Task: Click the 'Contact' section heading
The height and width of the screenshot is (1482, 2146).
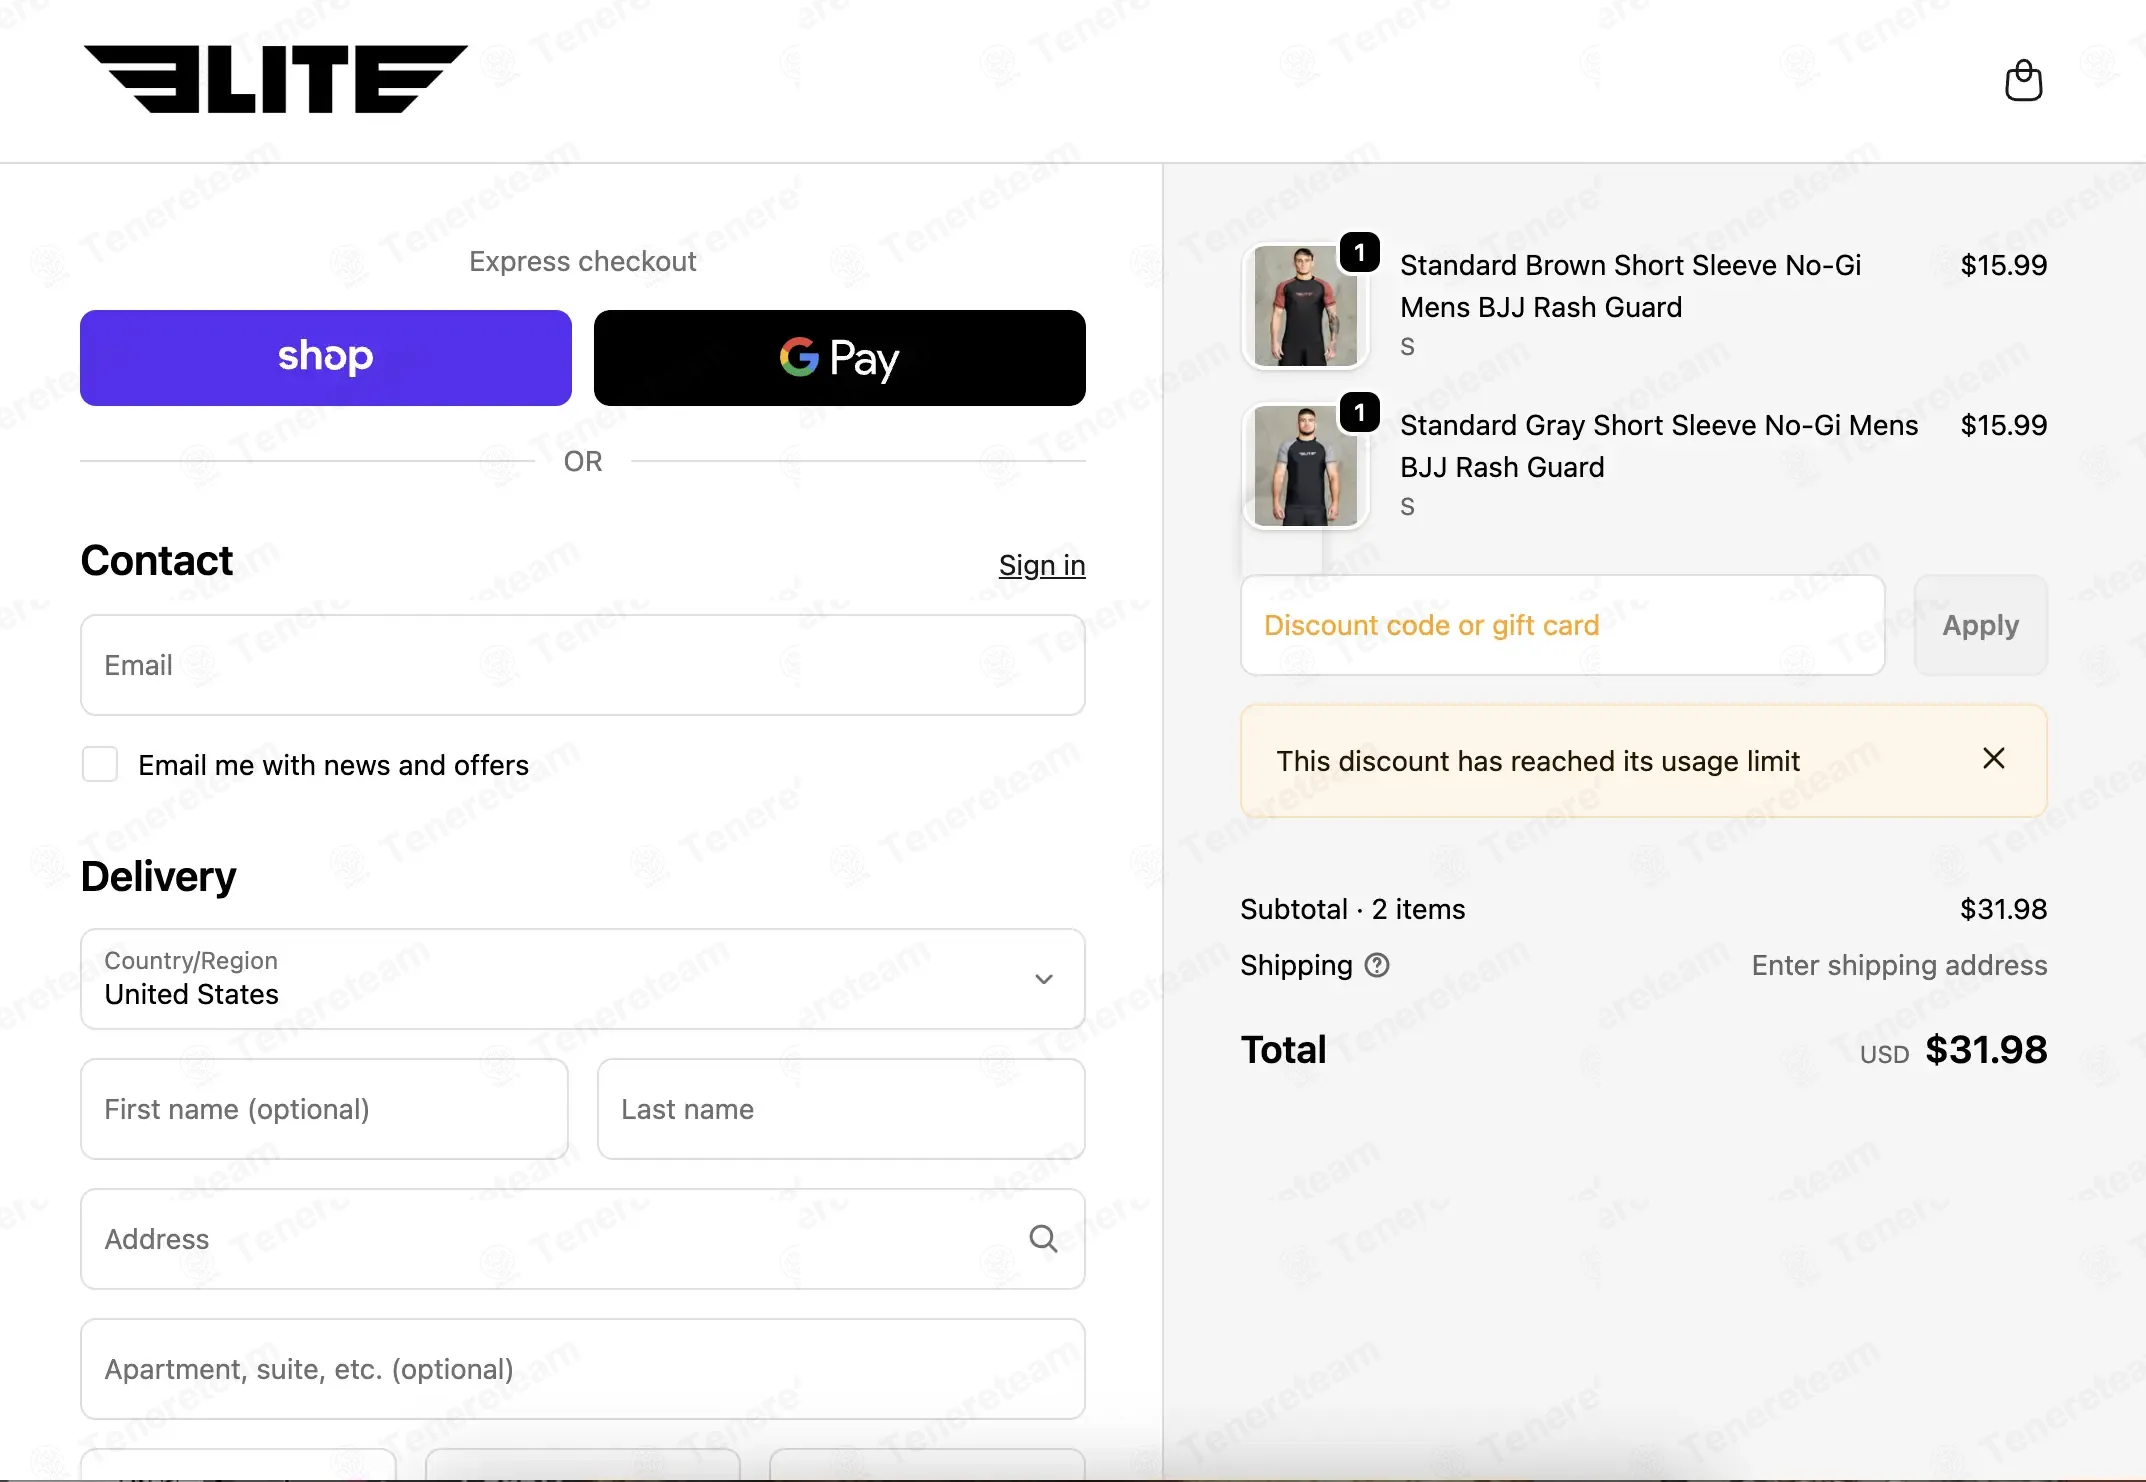Action: (x=156, y=560)
